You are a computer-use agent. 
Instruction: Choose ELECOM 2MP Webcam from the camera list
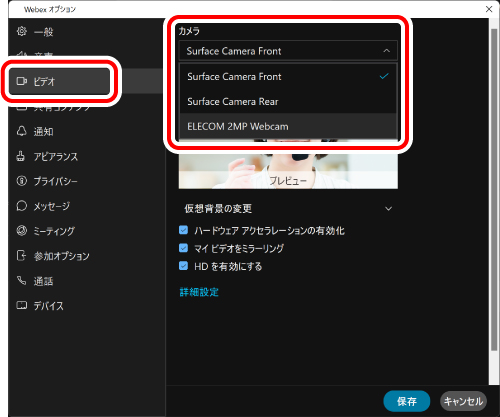coord(288,126)
